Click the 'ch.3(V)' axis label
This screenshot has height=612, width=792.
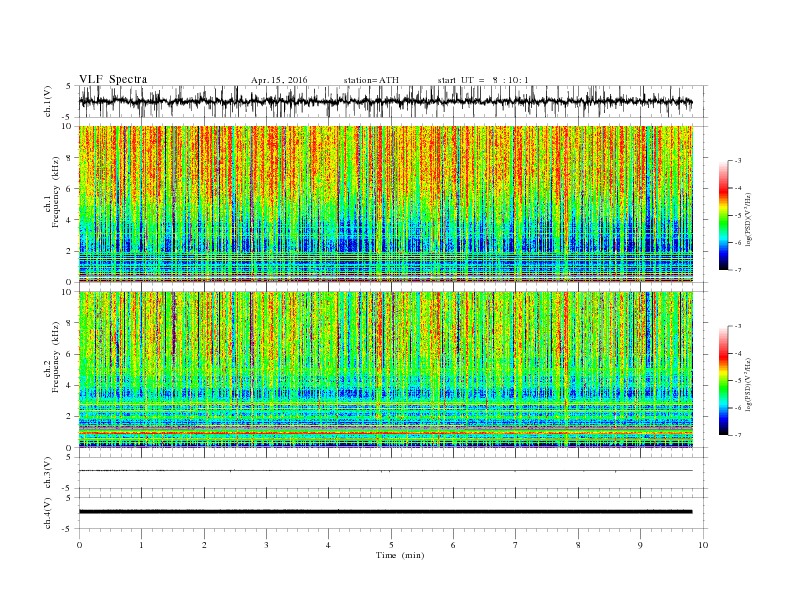(48, 474)
